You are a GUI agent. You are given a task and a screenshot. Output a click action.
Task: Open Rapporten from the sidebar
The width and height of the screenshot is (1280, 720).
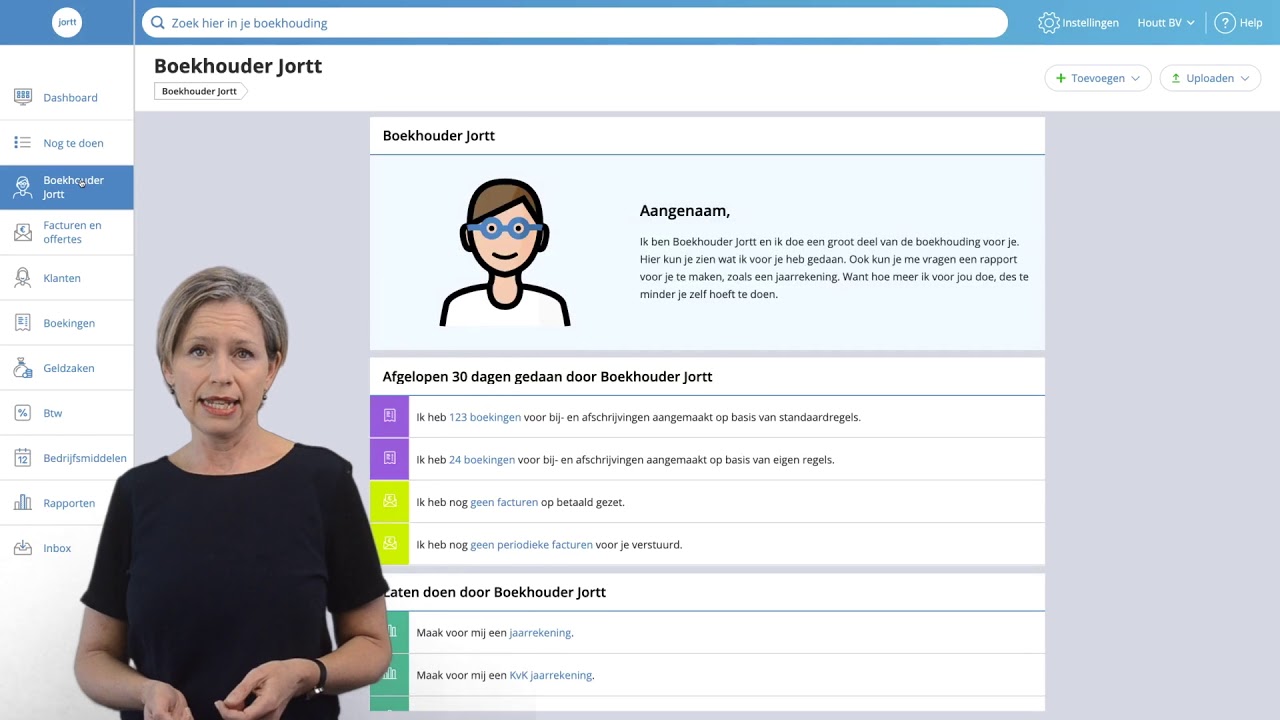coord(66,502)
